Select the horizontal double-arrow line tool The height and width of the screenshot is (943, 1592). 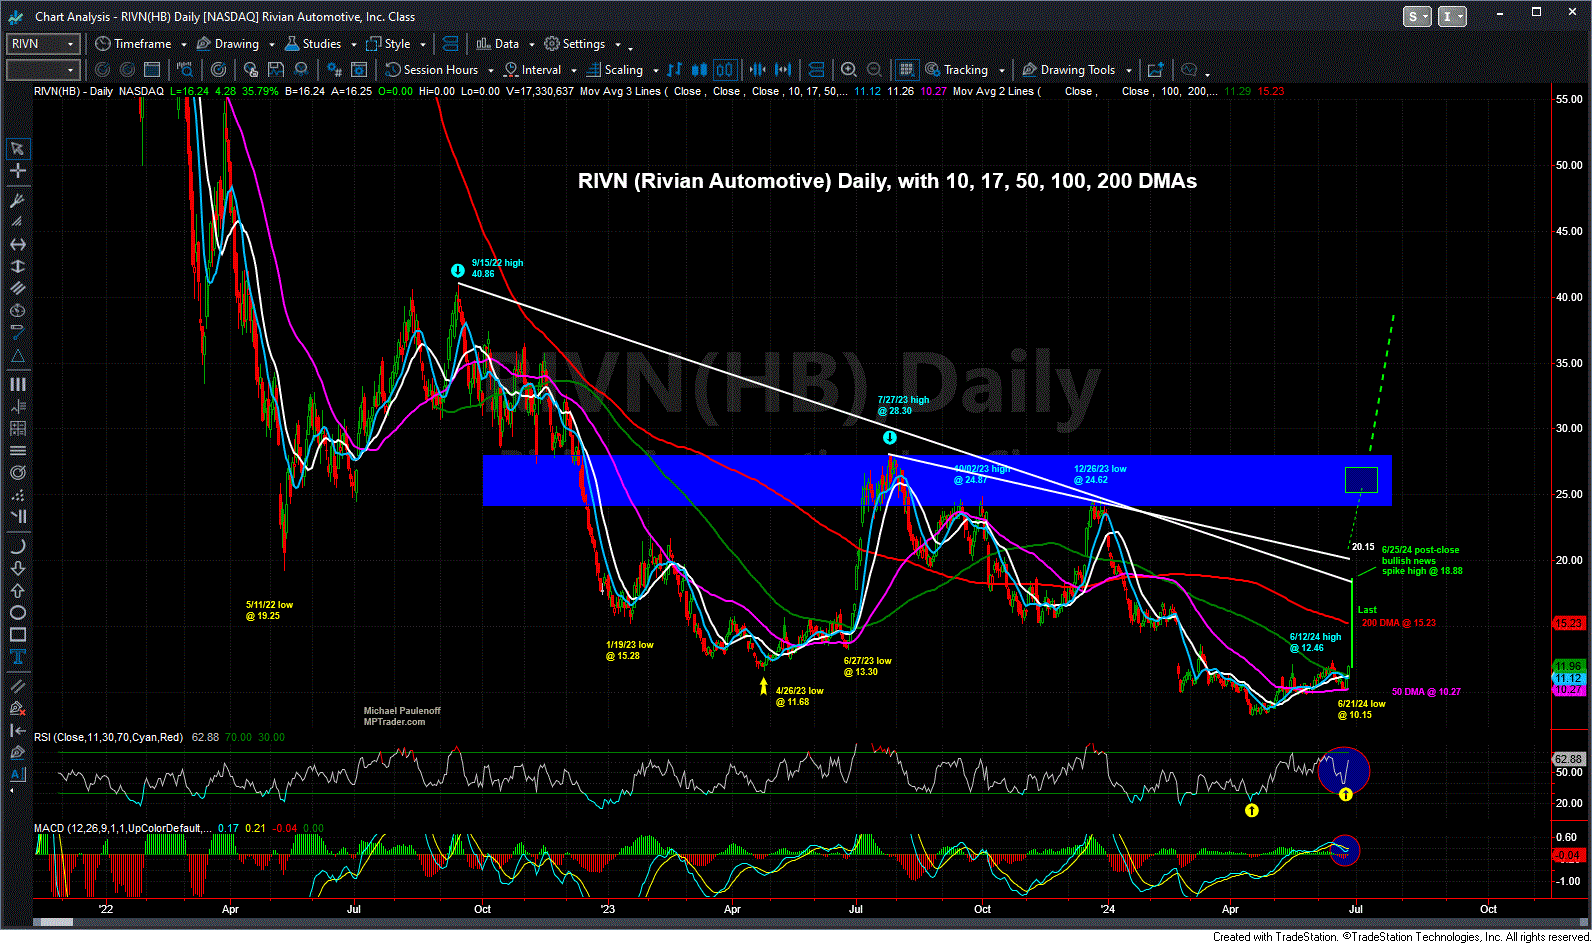17,245
